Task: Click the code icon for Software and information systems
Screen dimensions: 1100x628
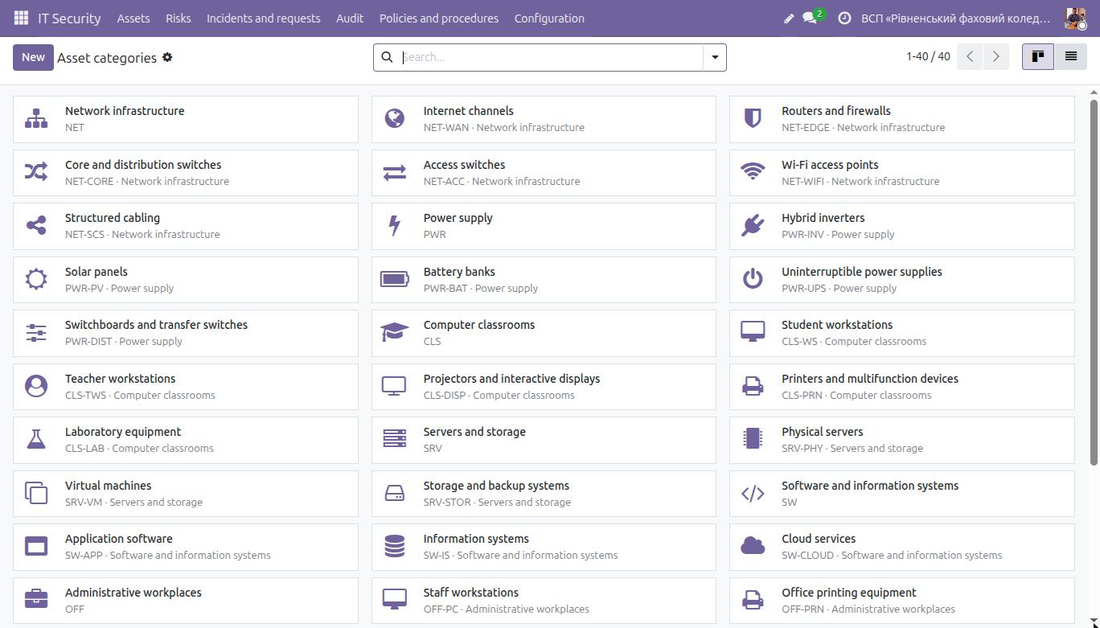Action: click(753, 493)
